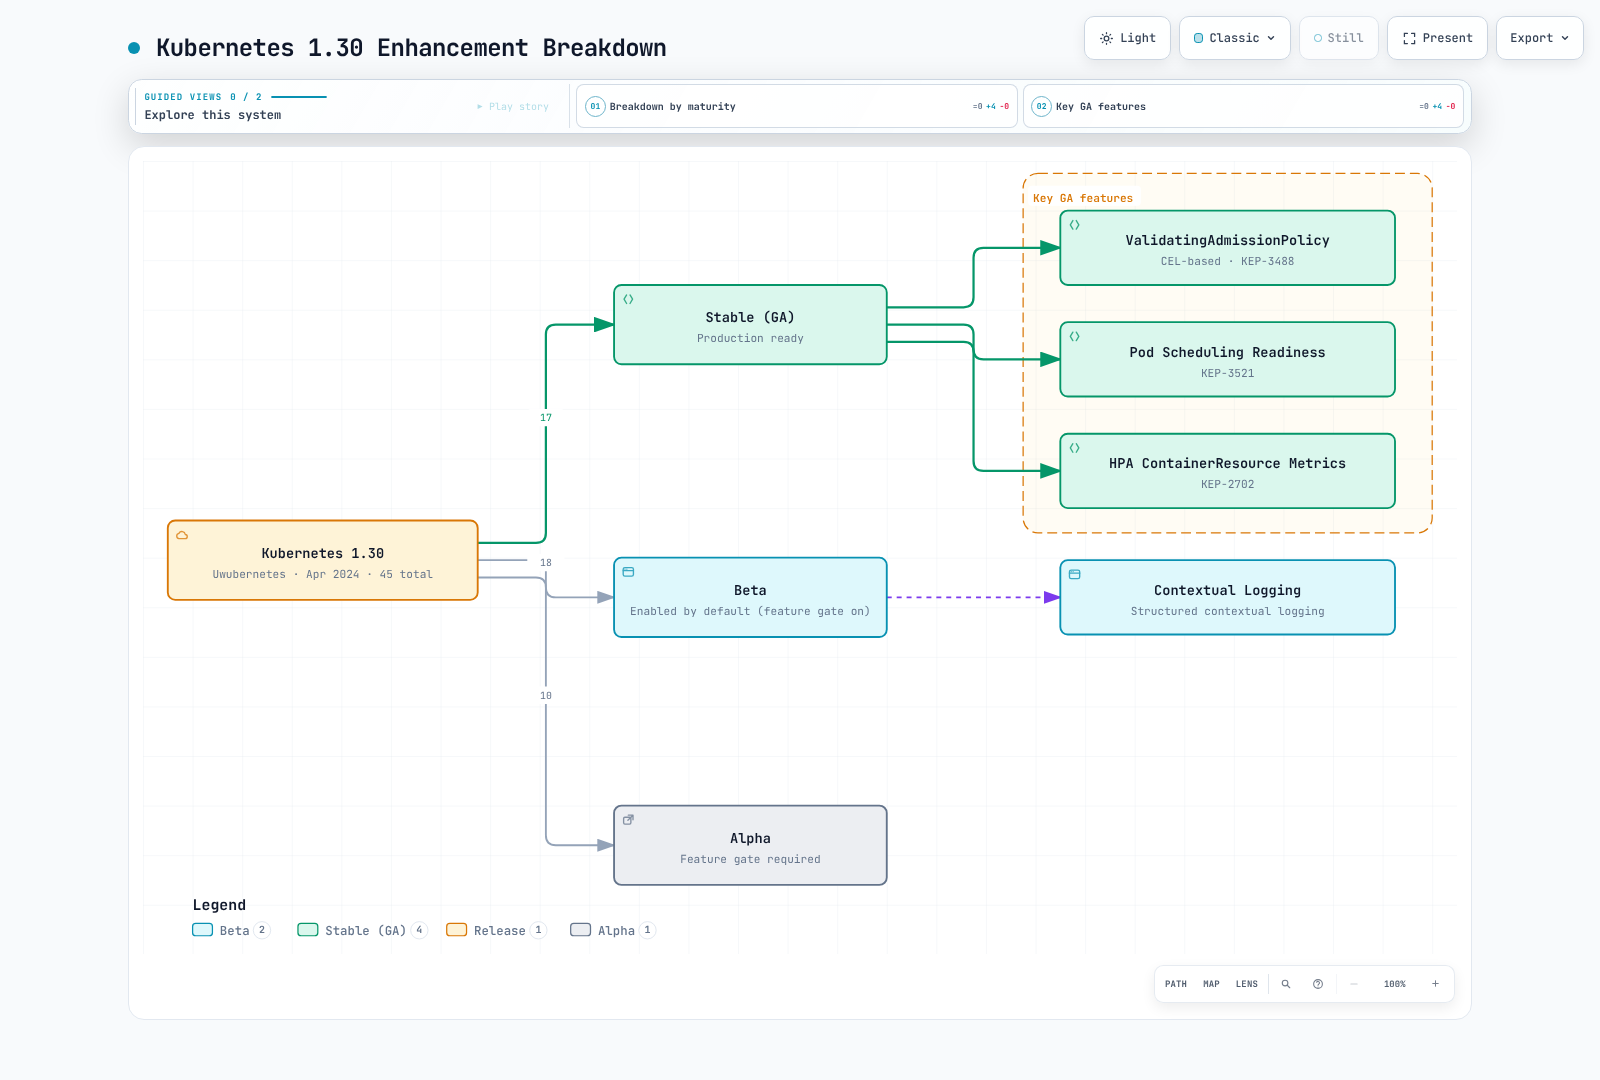Click the window icon on Contextual Logging node
Viewport: 1600px width, 1080px height.
tap(1074, 574)
